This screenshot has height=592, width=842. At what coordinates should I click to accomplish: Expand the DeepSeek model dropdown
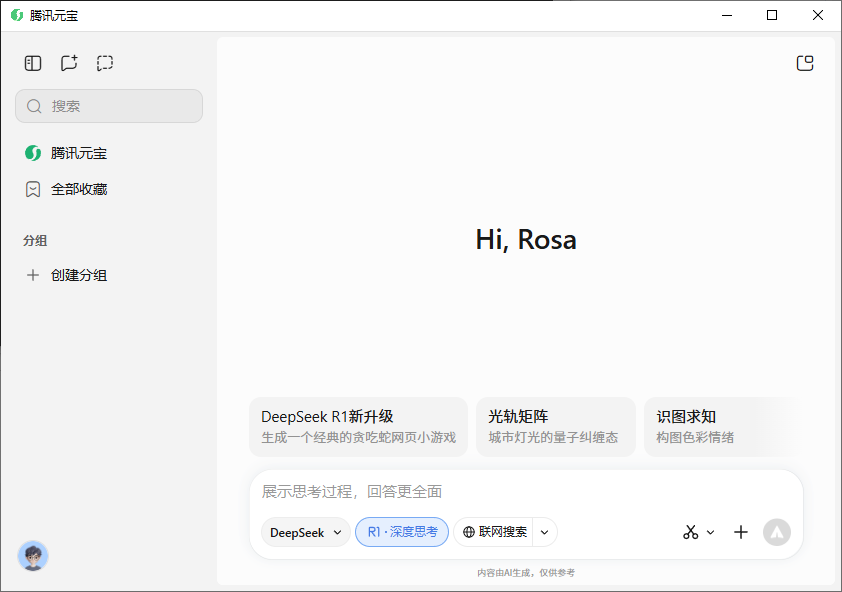tap(306, 532)
